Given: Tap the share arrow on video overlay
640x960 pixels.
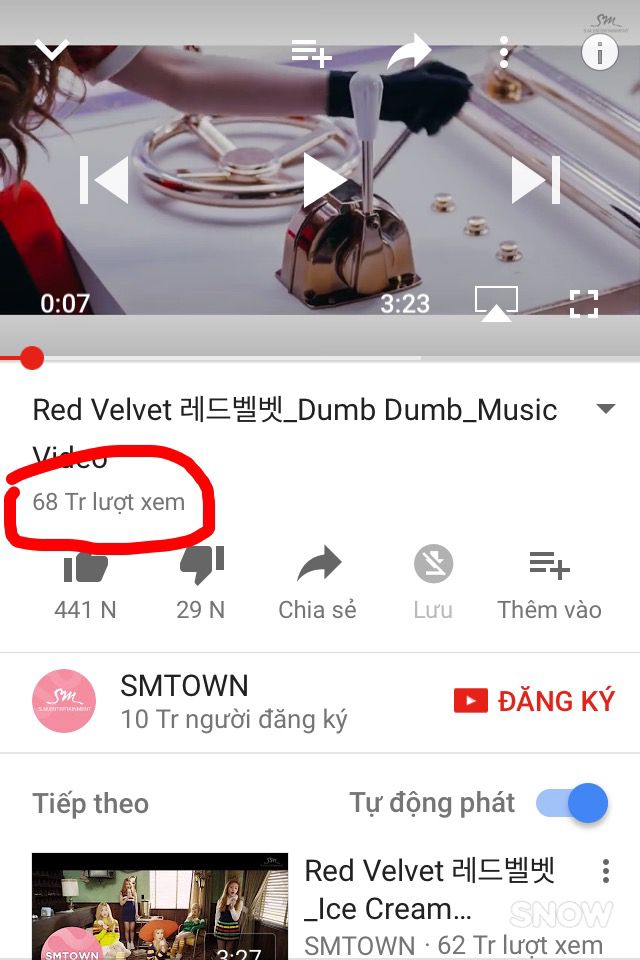Looking at the screenshot, I should 409,52.
